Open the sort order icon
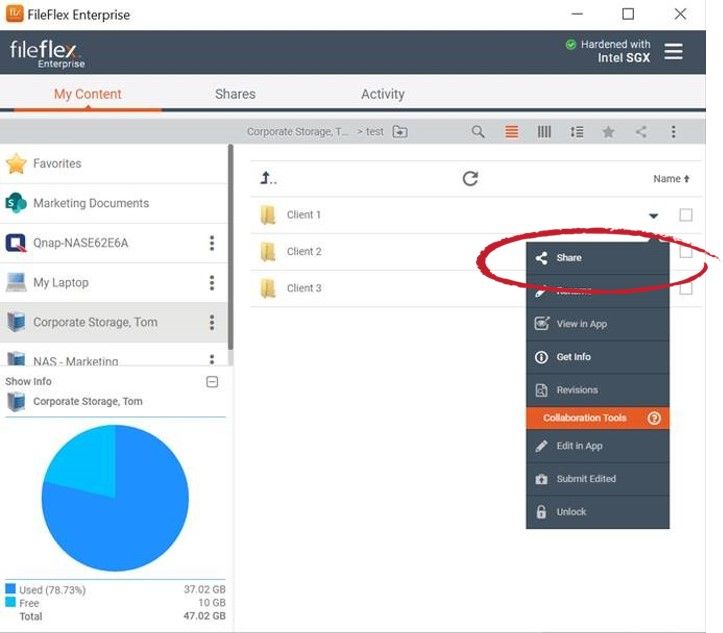This screenshot has height=633, width=723. [x=576, y=132]
